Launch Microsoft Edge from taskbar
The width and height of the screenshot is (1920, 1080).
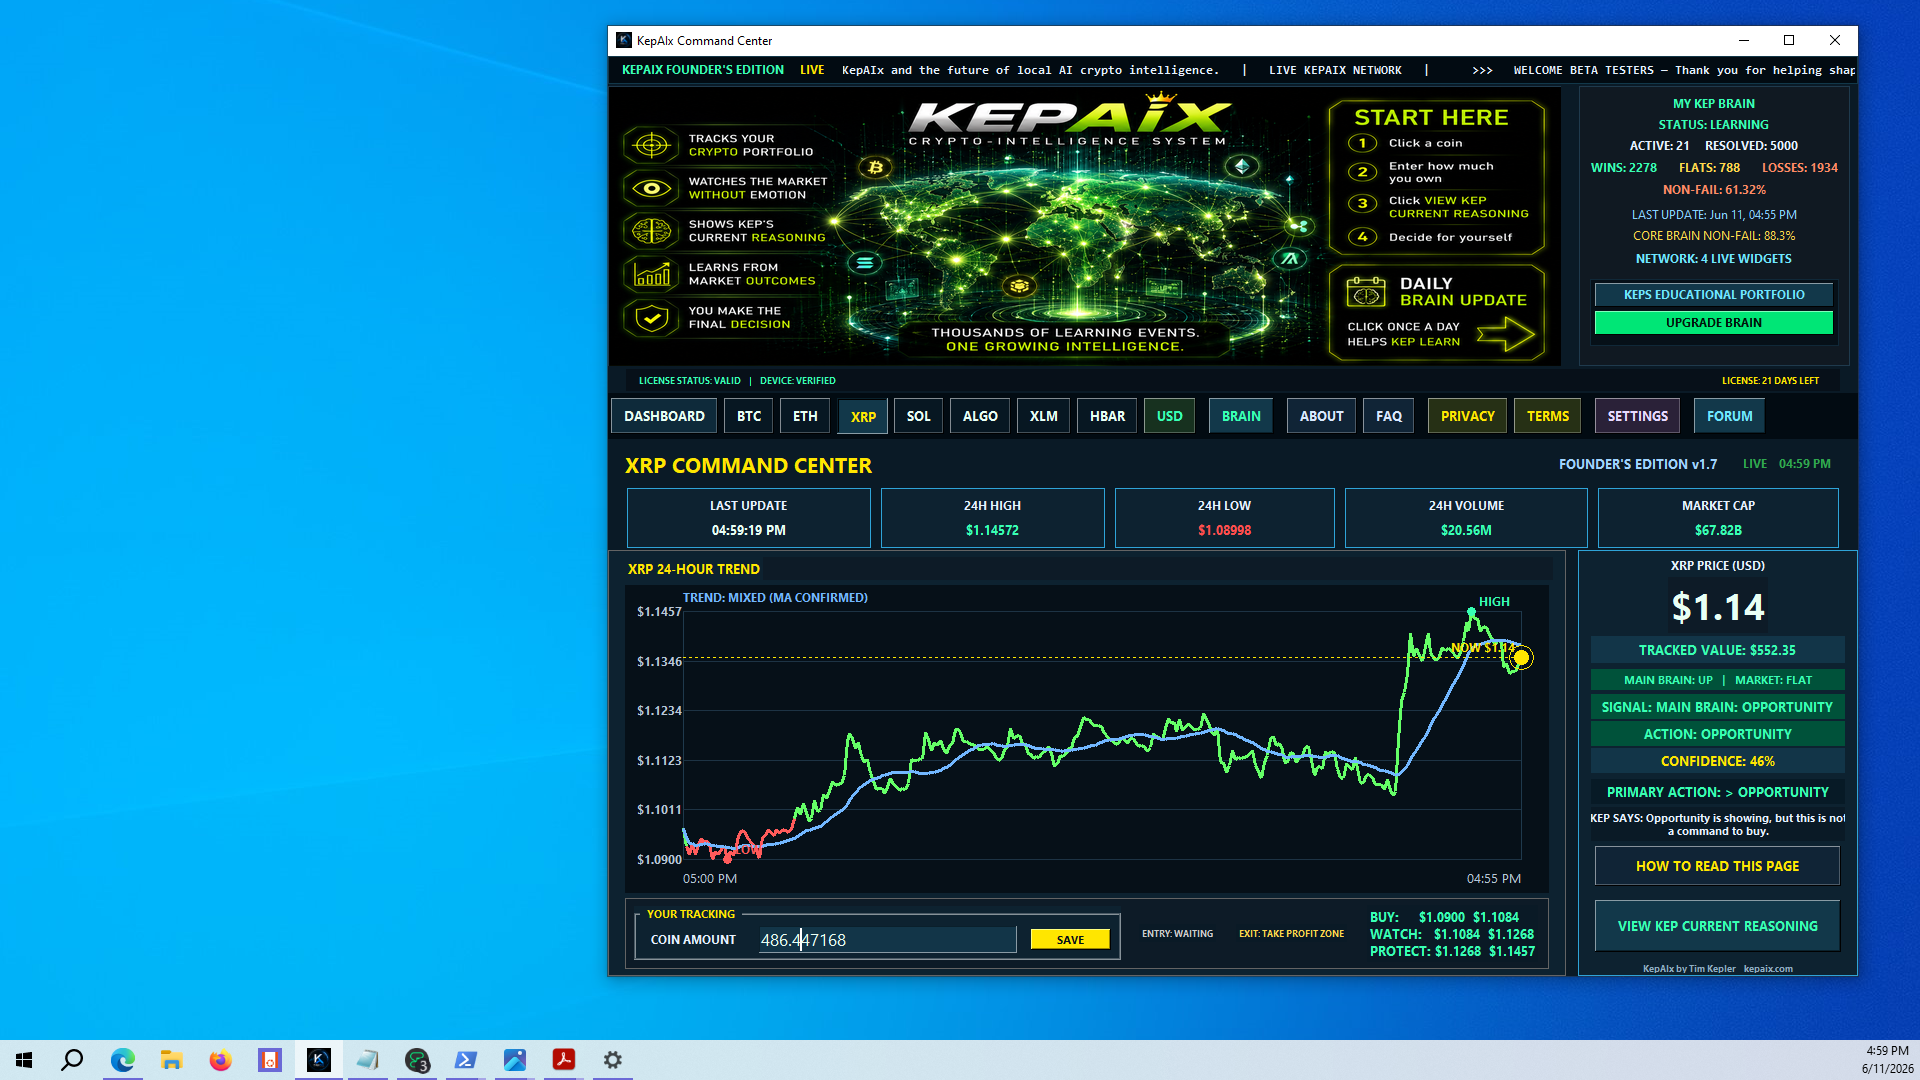tap(122, 1060)
